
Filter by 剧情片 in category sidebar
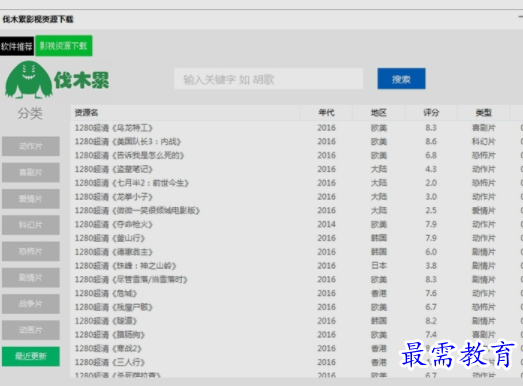(31, 278)
